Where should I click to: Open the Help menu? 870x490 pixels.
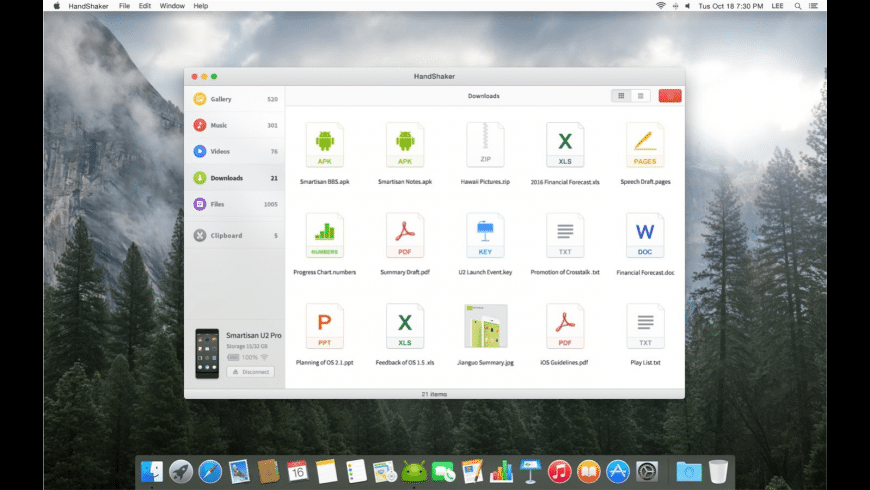tap(200, 6)
